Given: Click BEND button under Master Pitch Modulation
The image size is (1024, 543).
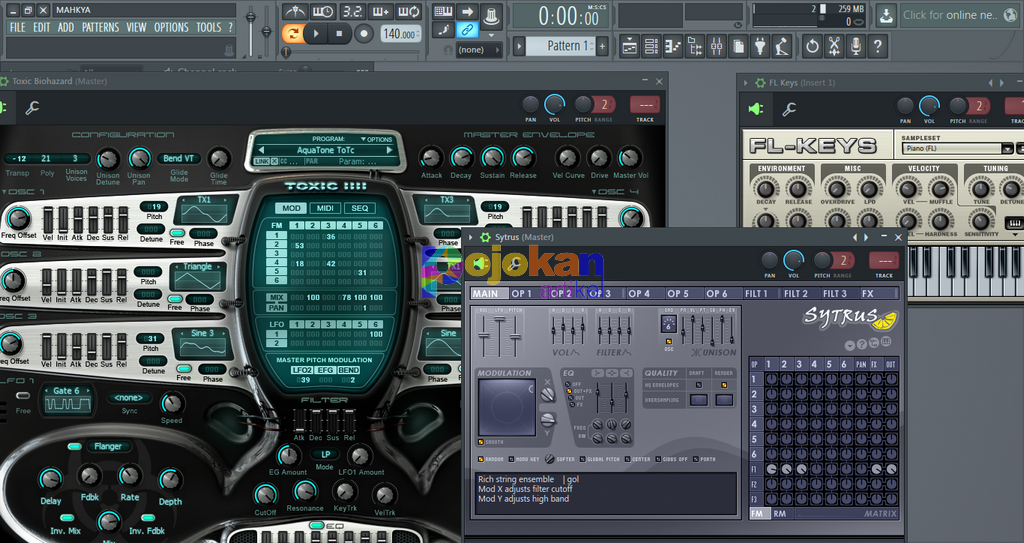Looking at the screenshot, I should click(x=348, y=370).
